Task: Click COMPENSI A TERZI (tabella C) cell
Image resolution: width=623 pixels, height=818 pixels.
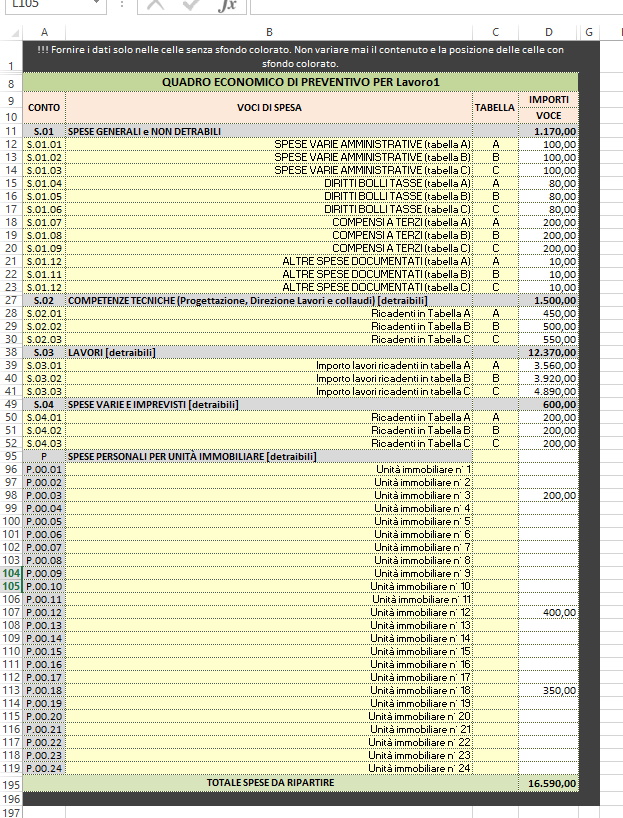Action: click(x=269, y=248)
